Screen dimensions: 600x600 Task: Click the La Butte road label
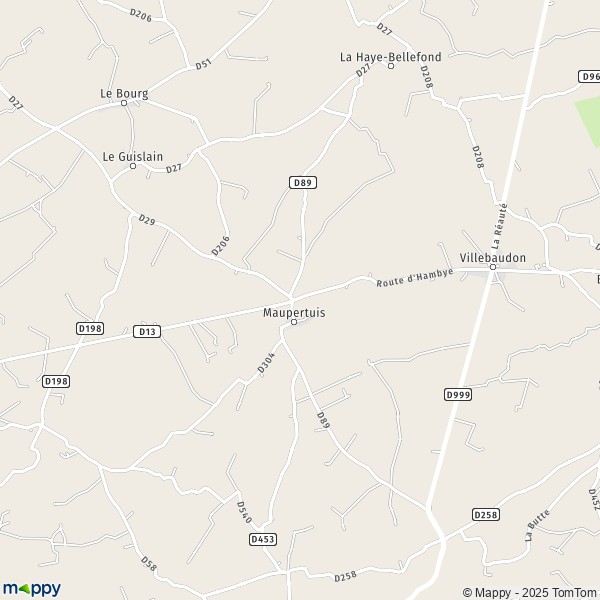click(x=537, y=525)
